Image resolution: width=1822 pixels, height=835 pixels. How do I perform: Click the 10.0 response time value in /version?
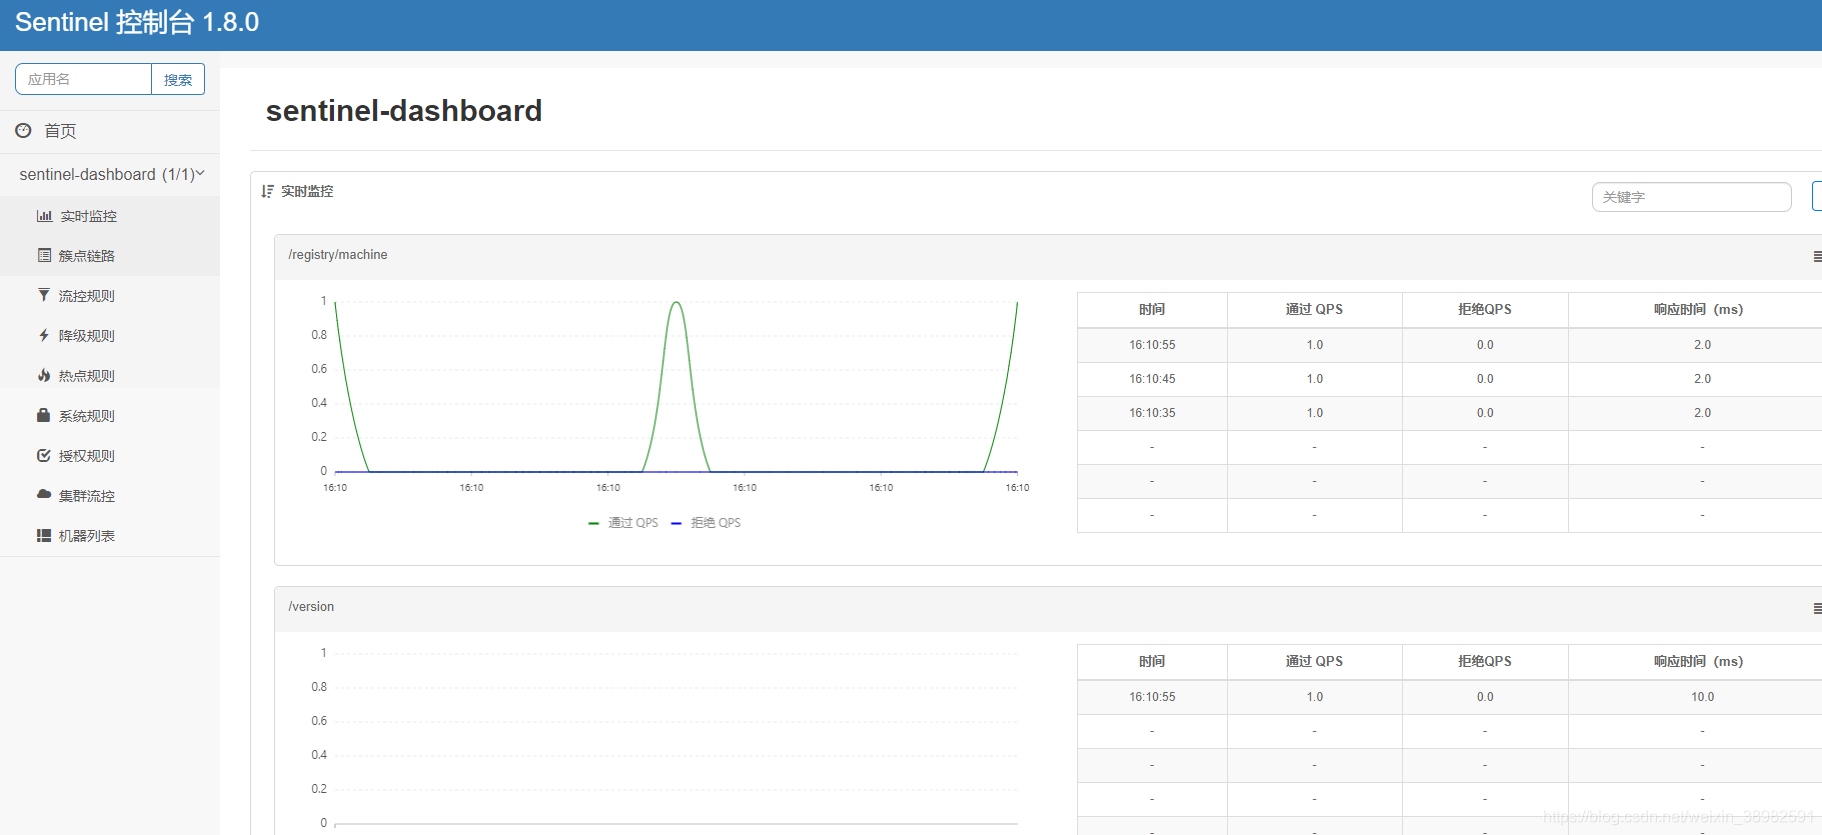1702,697
